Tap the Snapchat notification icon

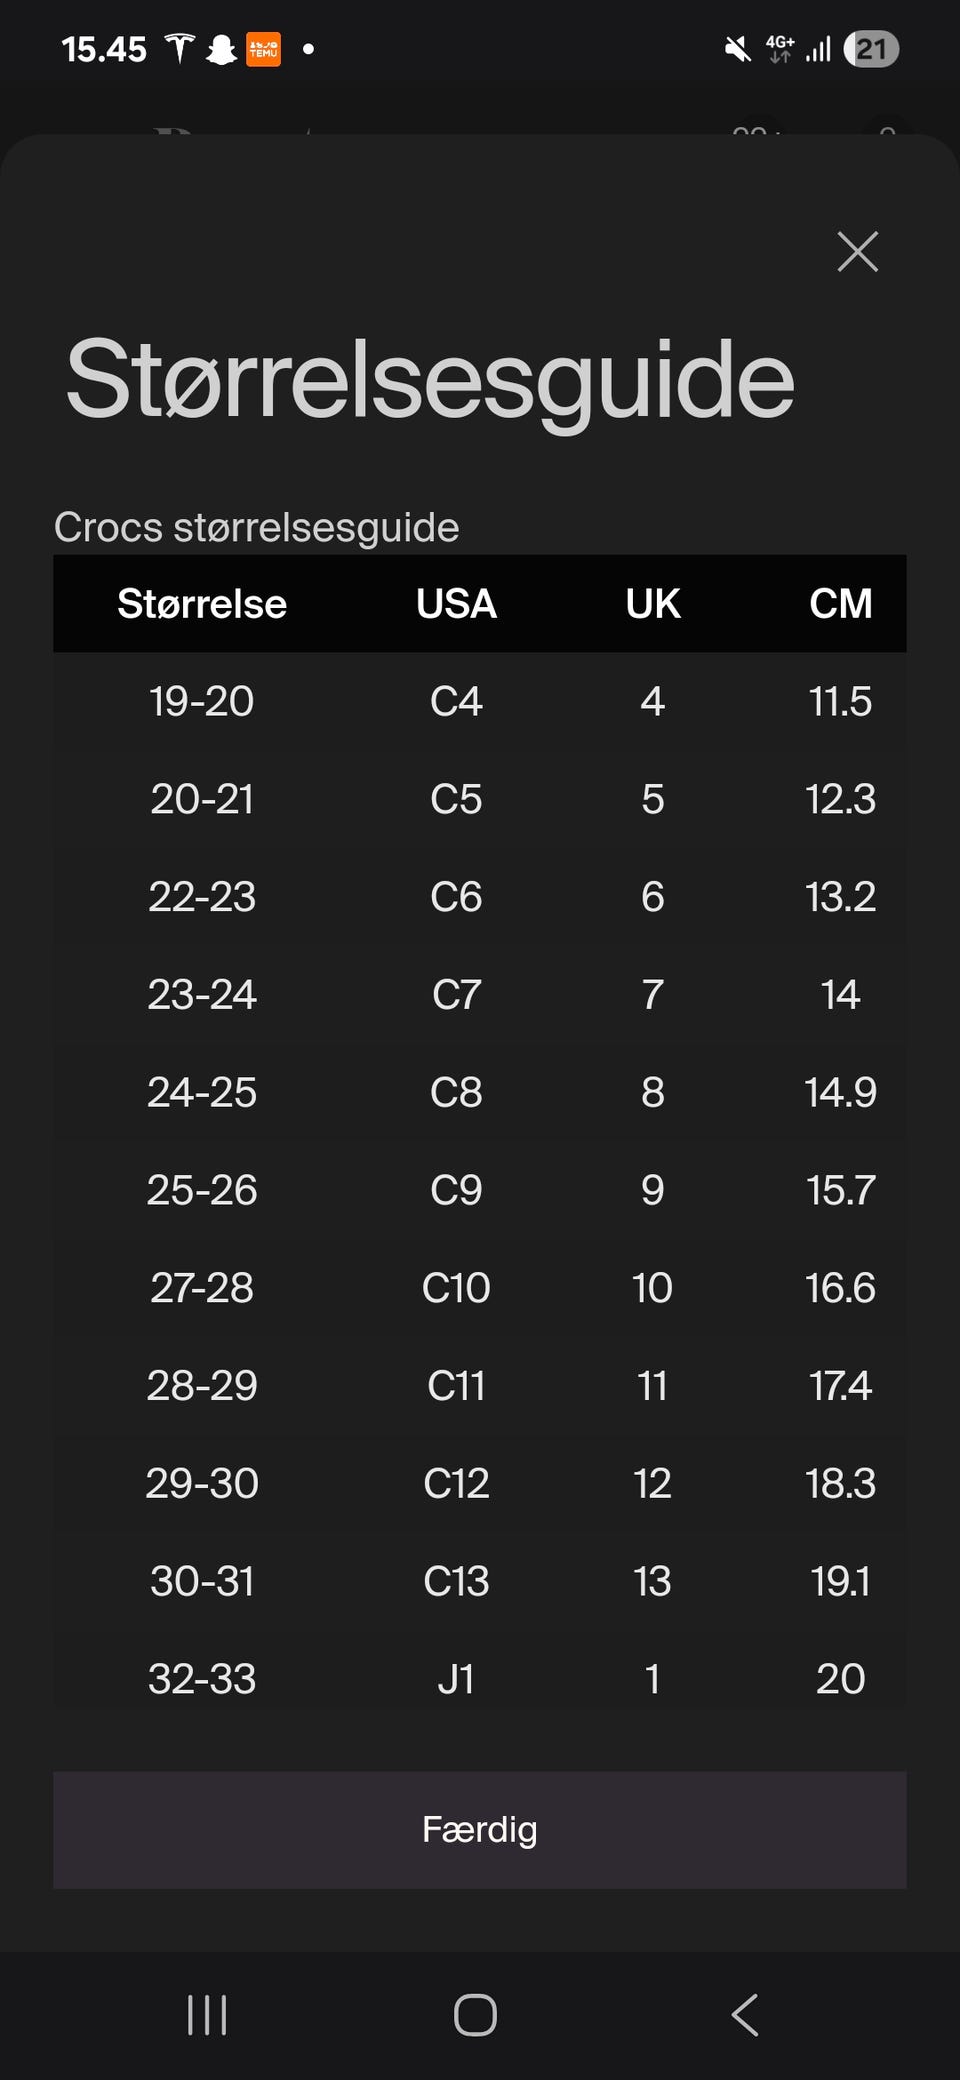point(221,49)
